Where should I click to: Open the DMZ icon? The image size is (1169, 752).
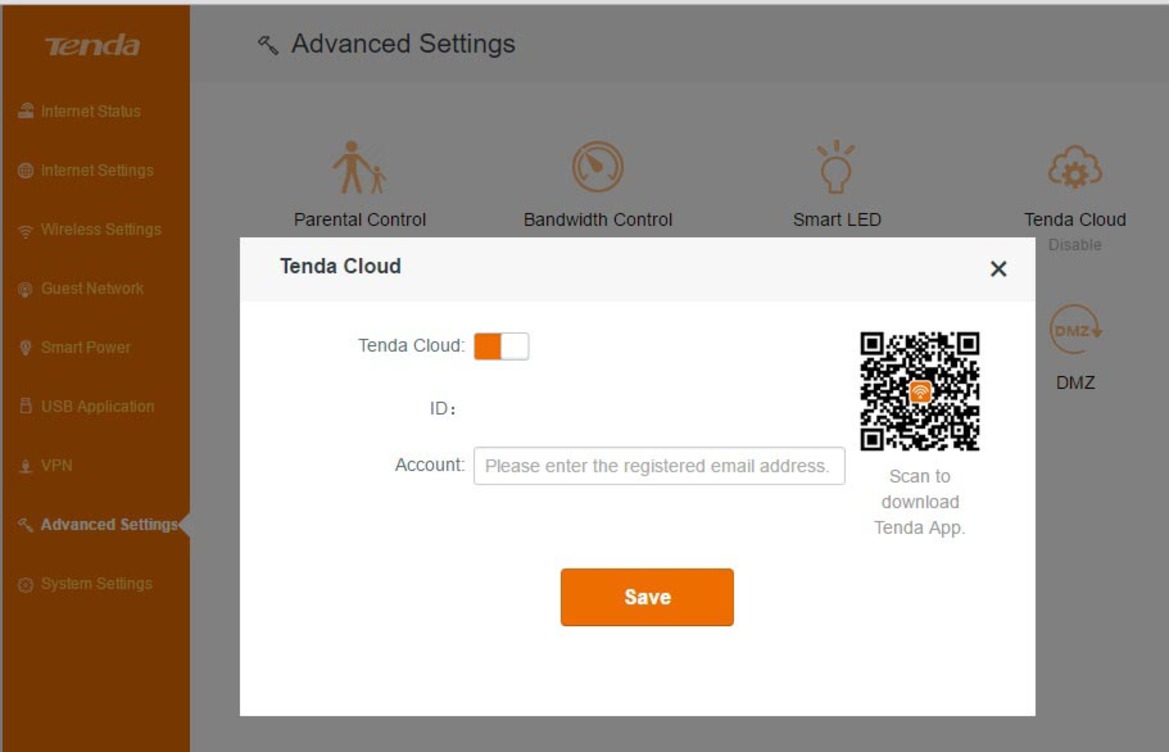[1075, 329]
